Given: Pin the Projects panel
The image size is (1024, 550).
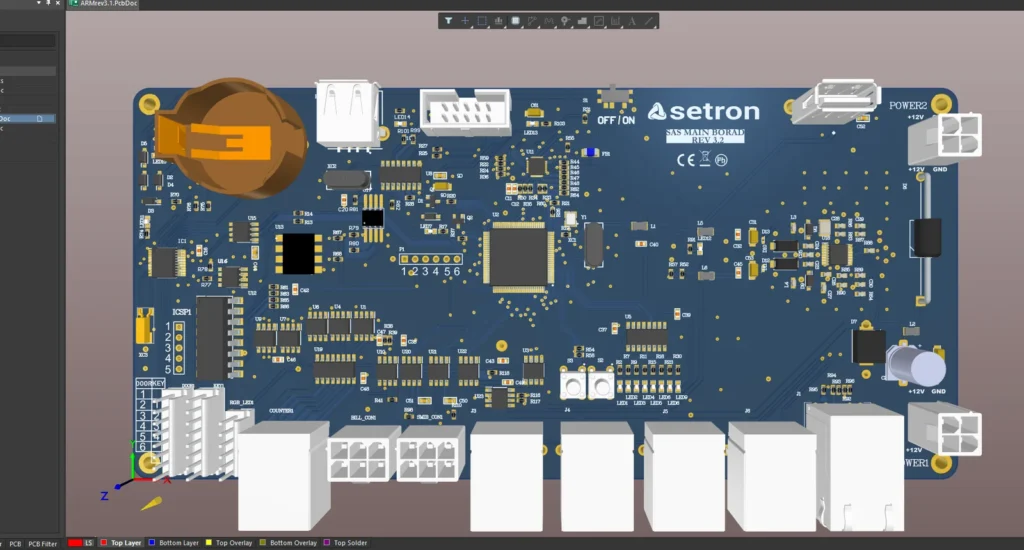Looking at the screenshot, I should tap(46, 4).
